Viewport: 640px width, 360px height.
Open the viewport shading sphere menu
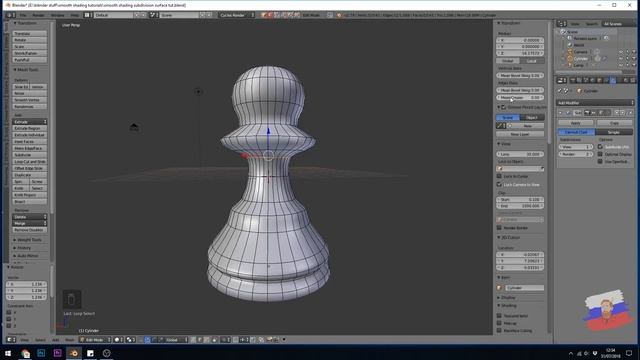pos(118,340)
